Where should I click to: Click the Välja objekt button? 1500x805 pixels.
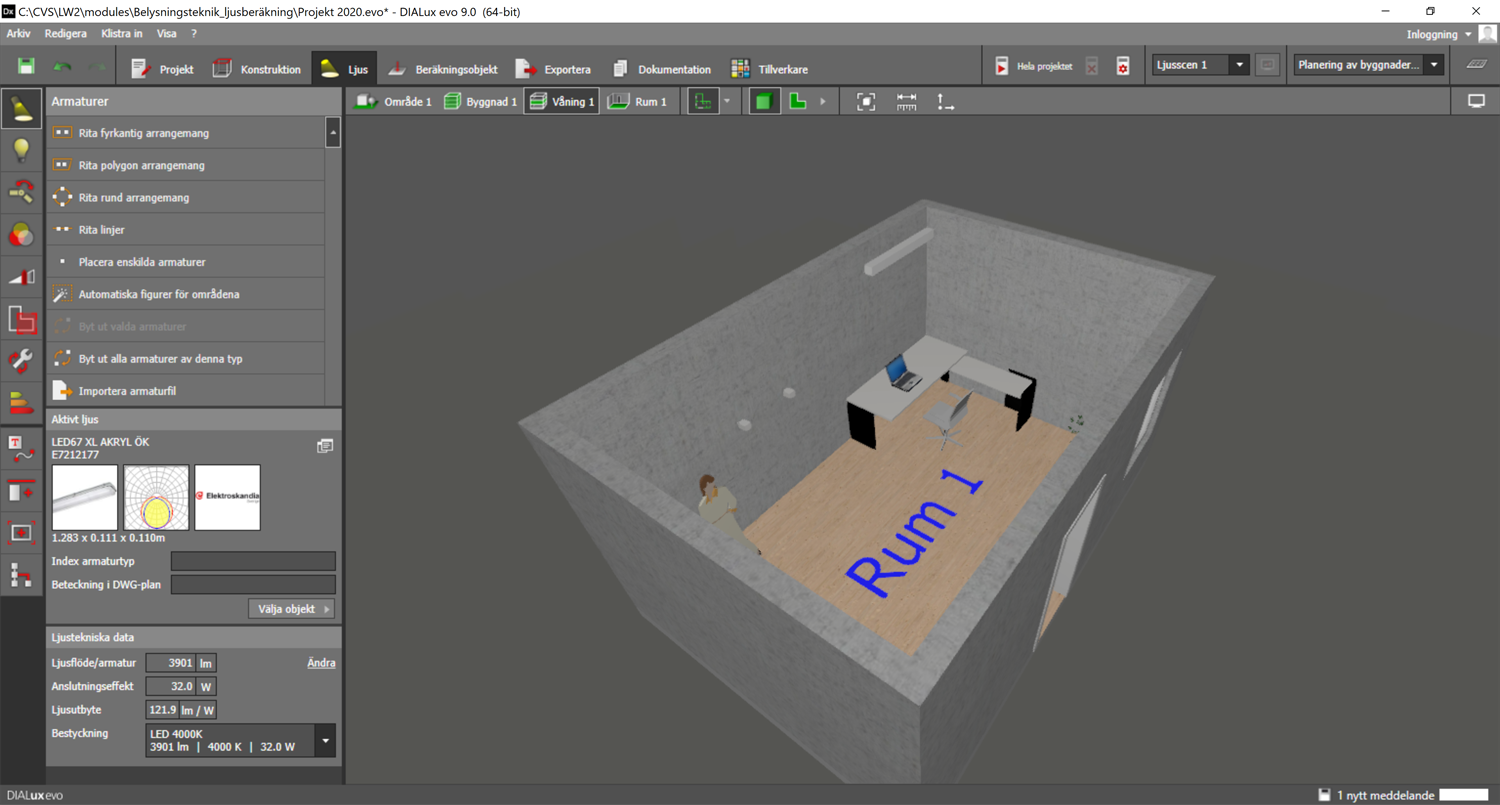point(291,609)
